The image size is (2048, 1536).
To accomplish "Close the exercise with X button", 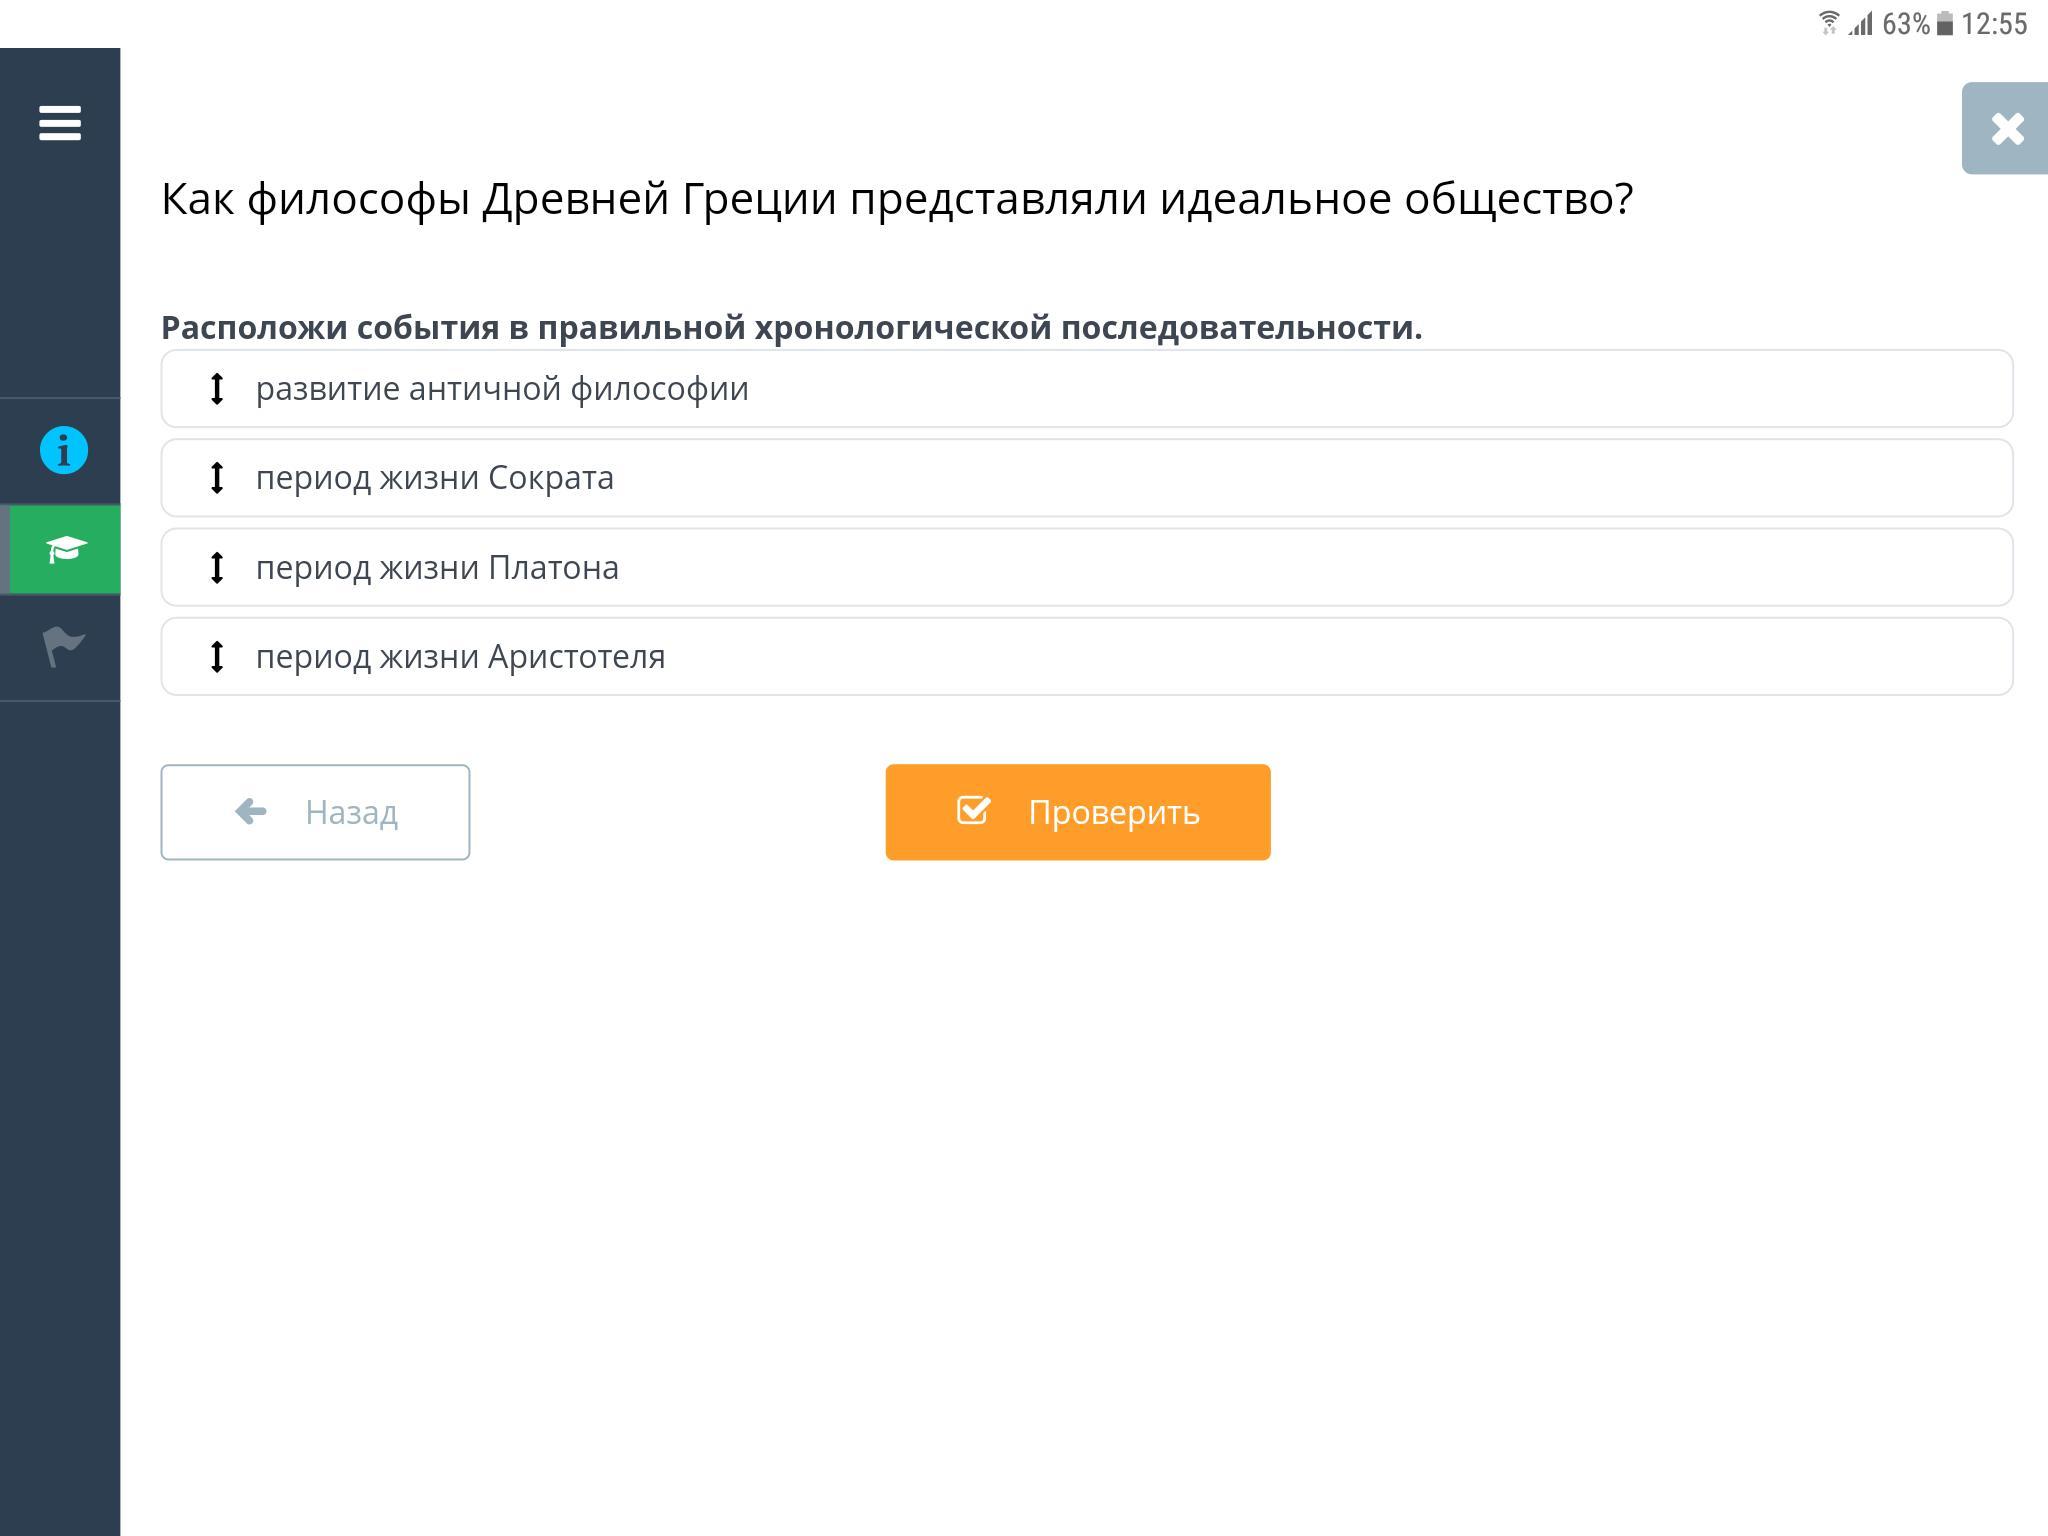I will (x=2006, y=129).
